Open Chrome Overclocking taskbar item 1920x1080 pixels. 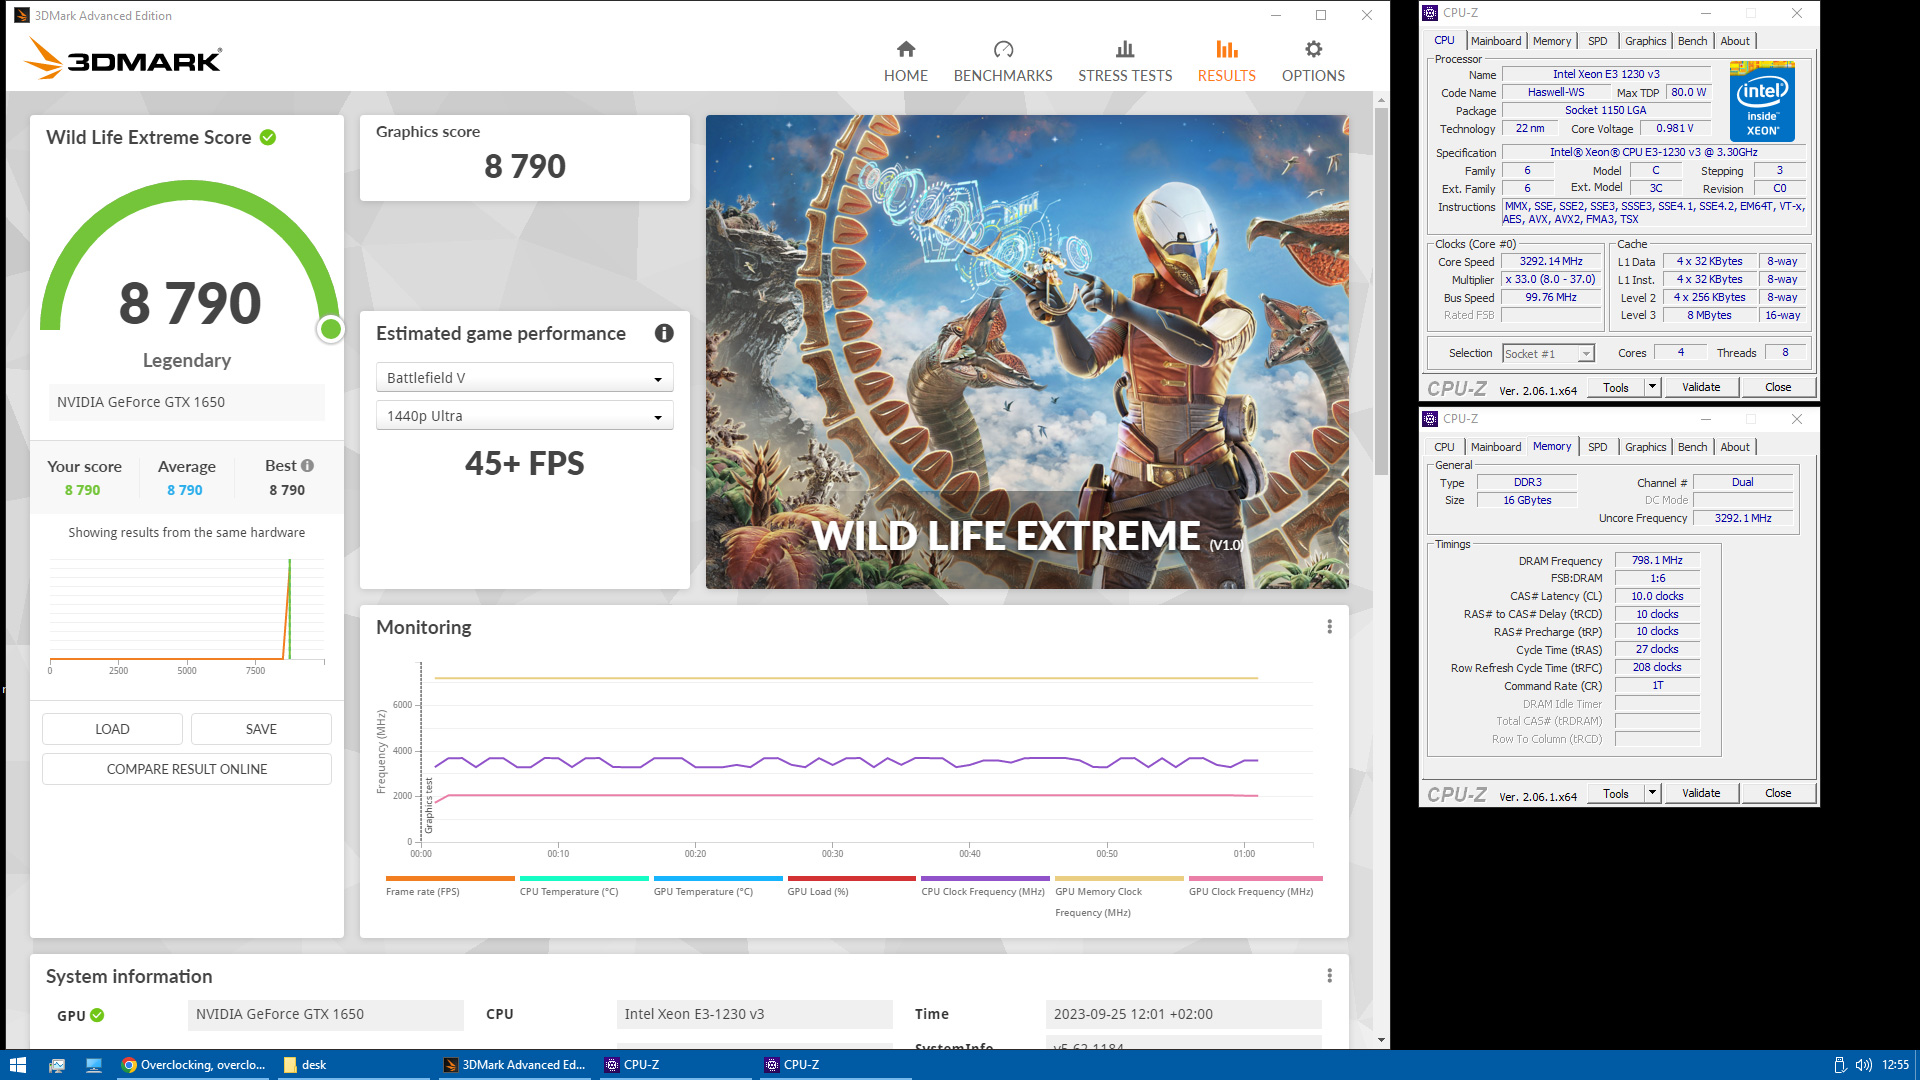pyautogui.click(x=194, y=1065)
